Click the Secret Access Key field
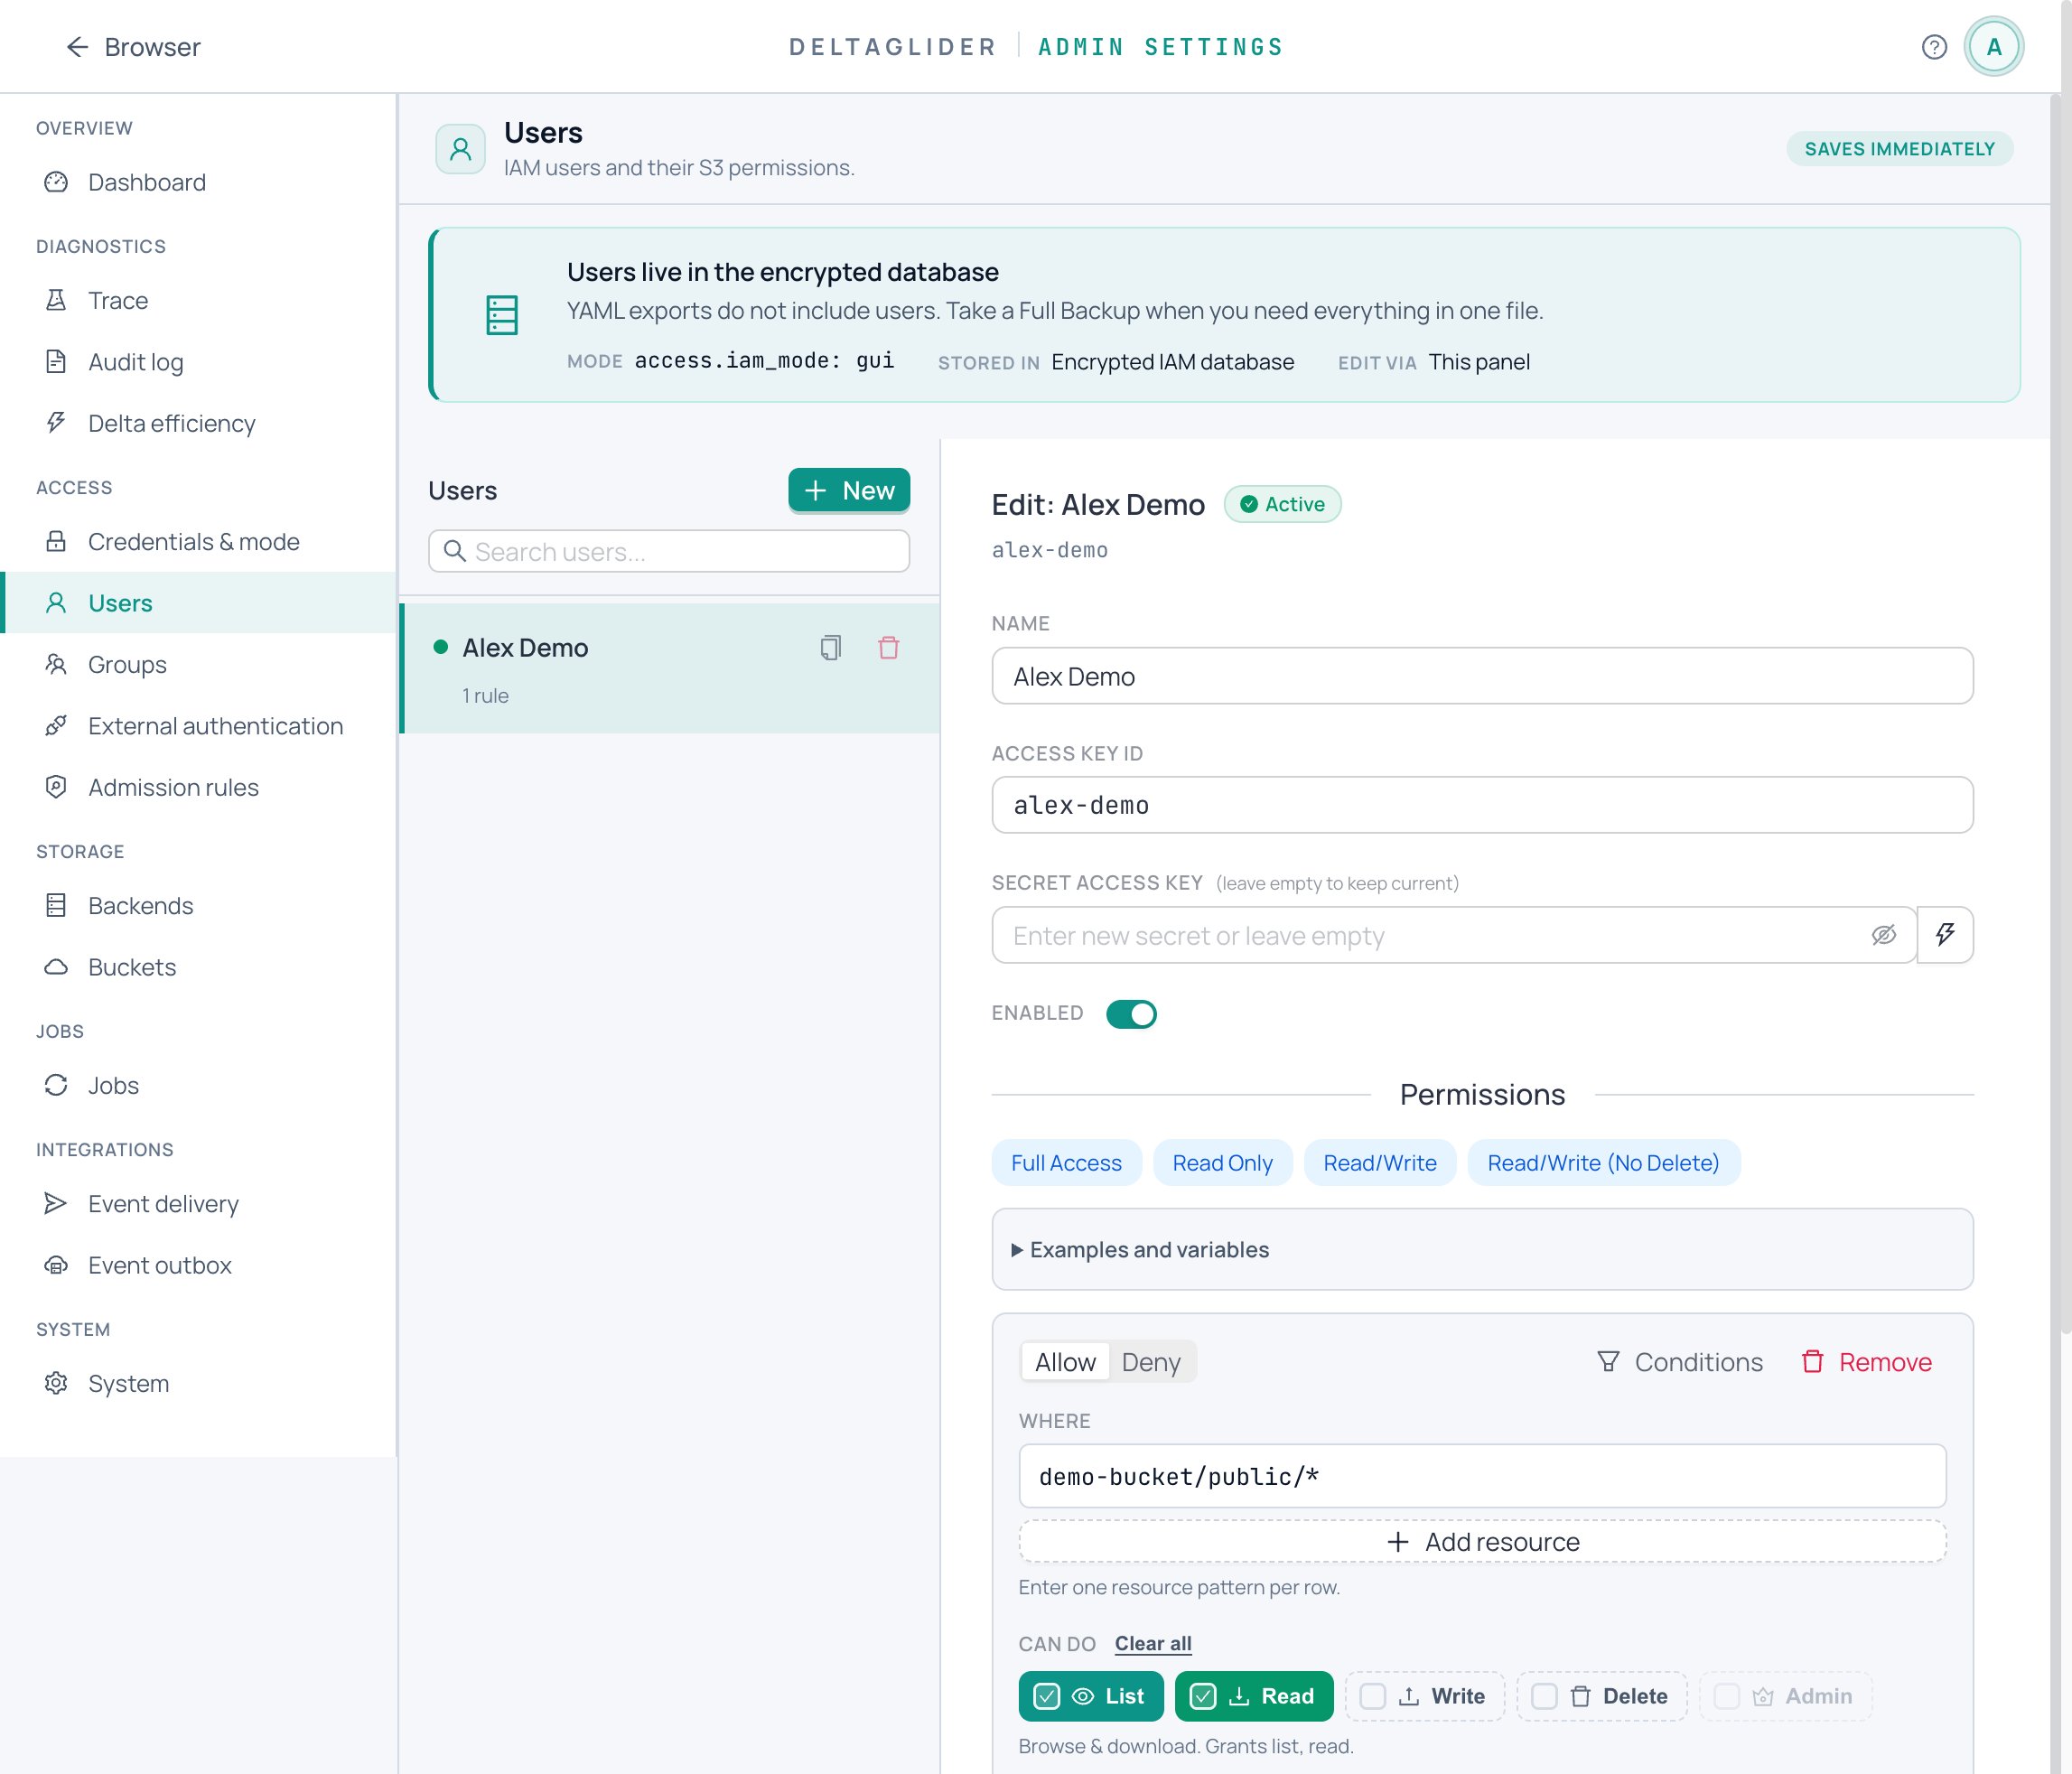 tap(1454, 935)
